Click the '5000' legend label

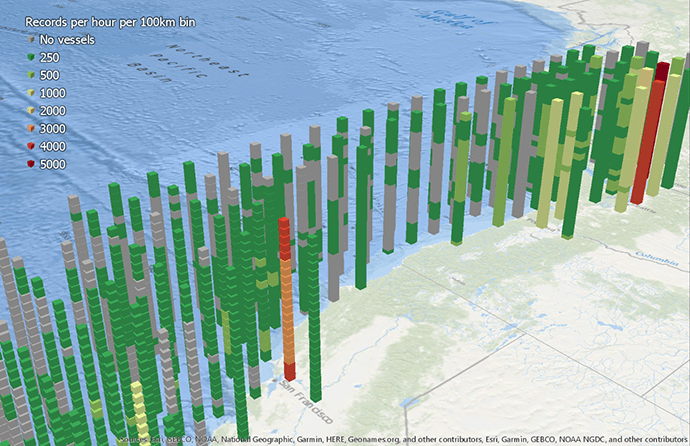coord(52,164)
